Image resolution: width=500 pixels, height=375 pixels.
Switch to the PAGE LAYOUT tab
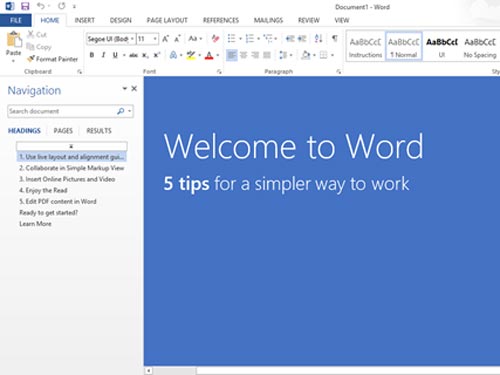click(x=167, y=20)
